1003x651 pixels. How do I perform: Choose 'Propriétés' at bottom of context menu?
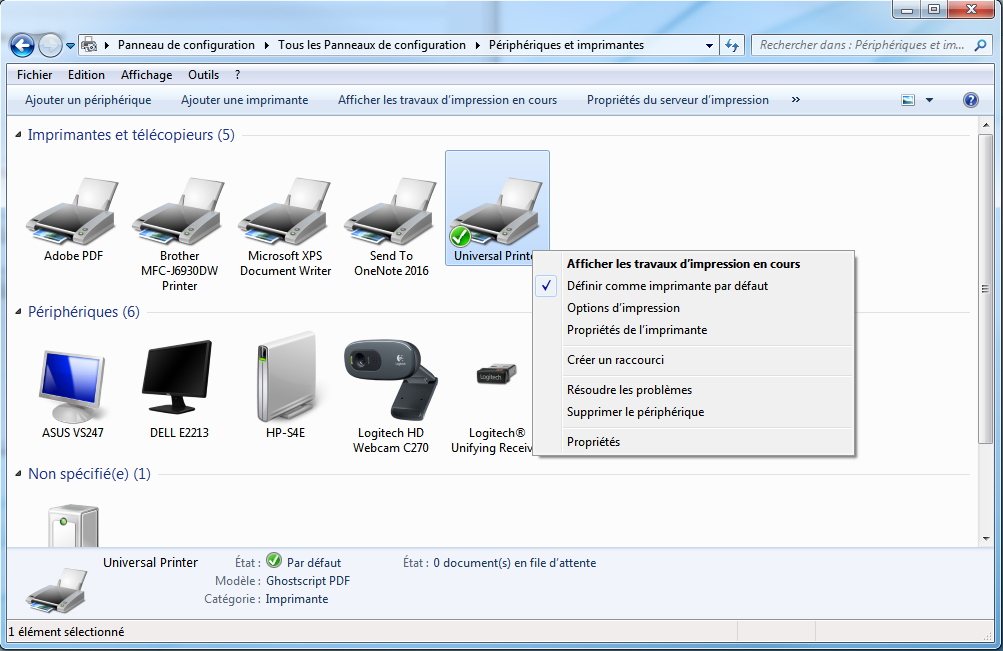(x=593, y=442)
